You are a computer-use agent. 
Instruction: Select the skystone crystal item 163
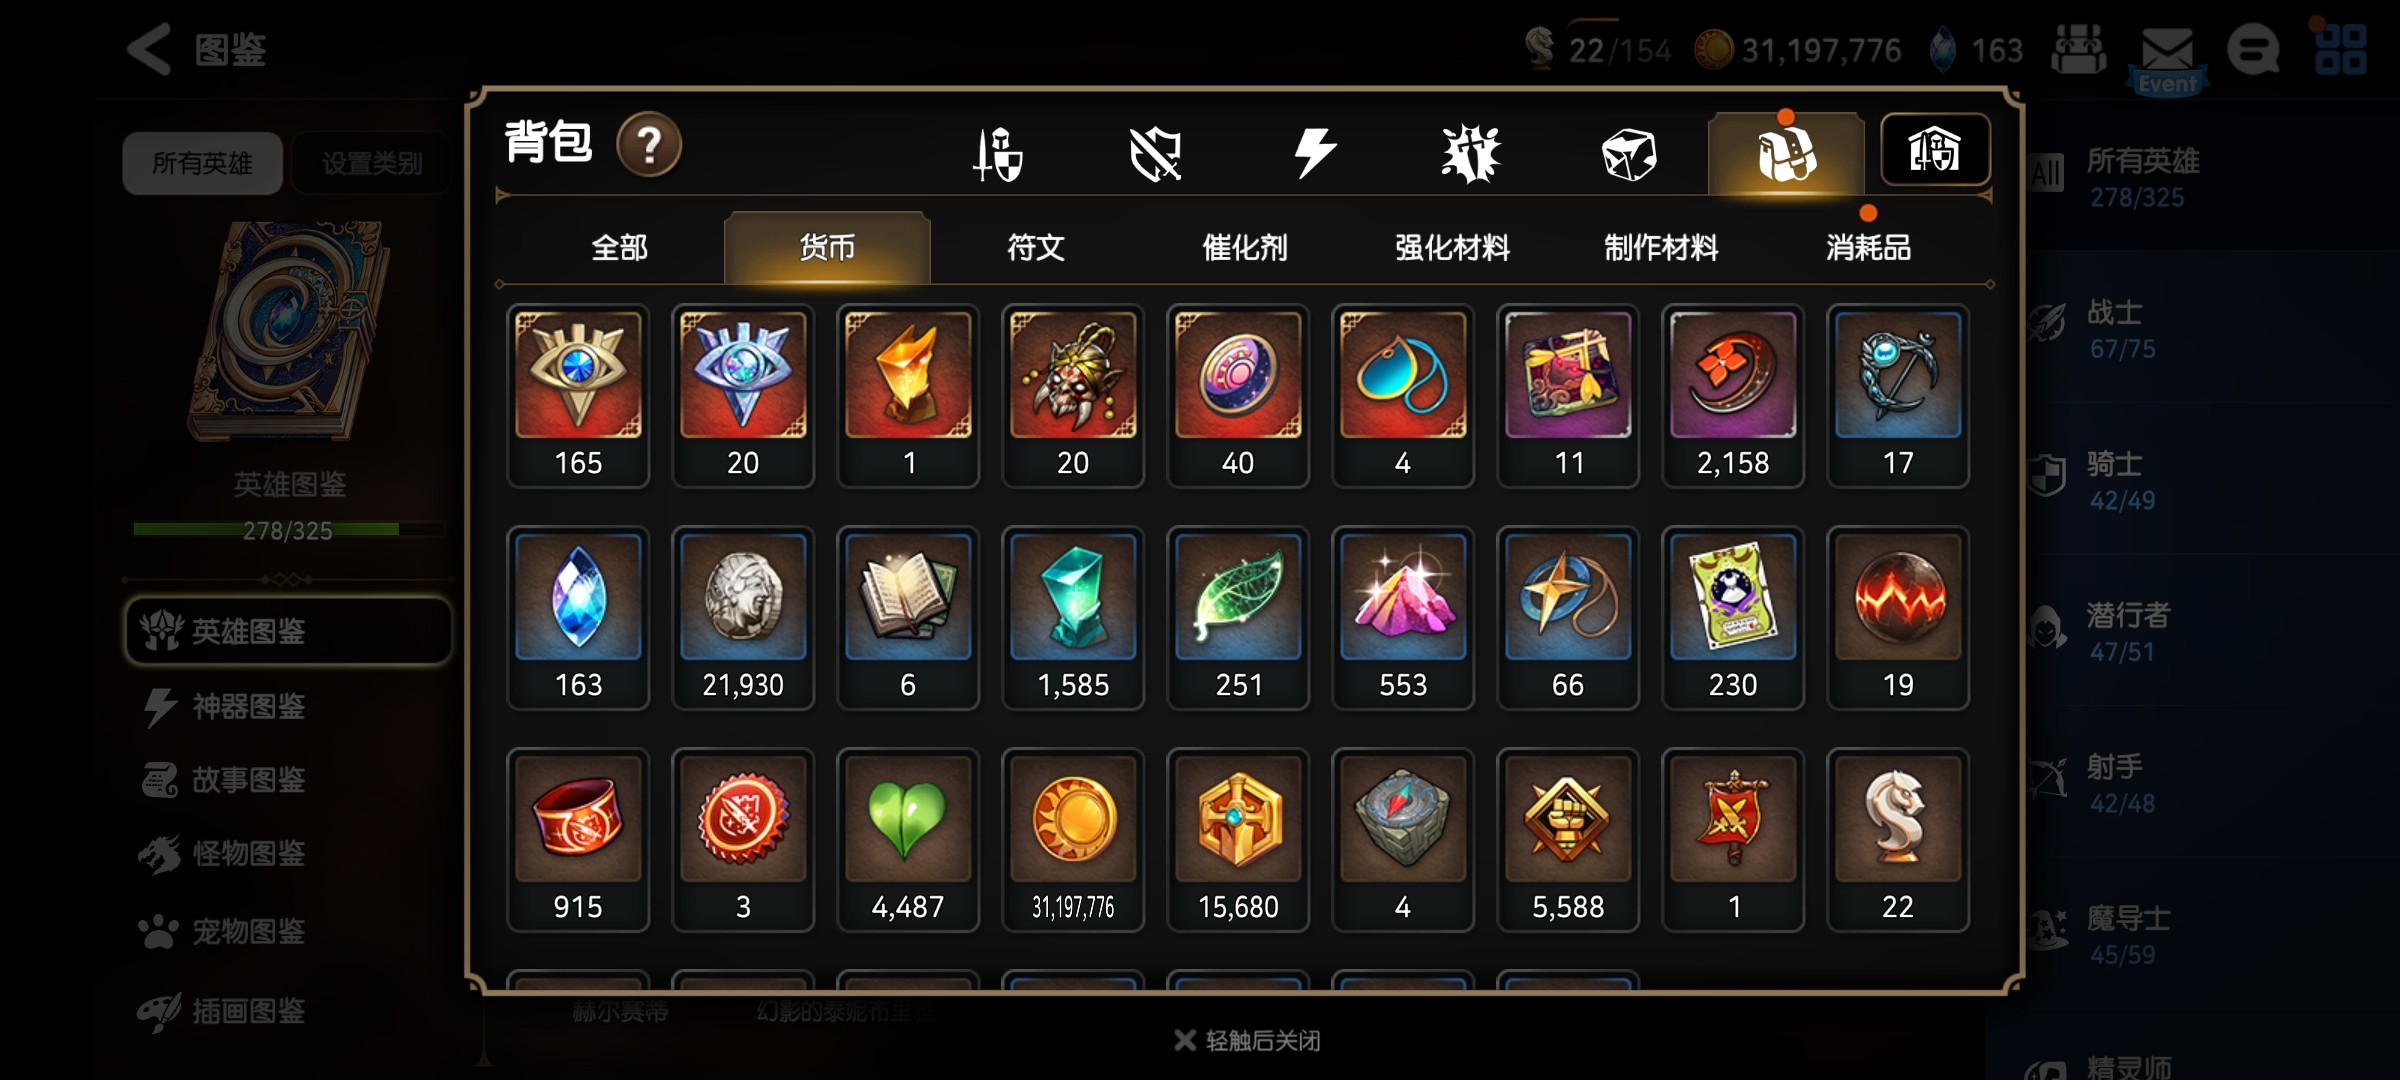(578, 618)
